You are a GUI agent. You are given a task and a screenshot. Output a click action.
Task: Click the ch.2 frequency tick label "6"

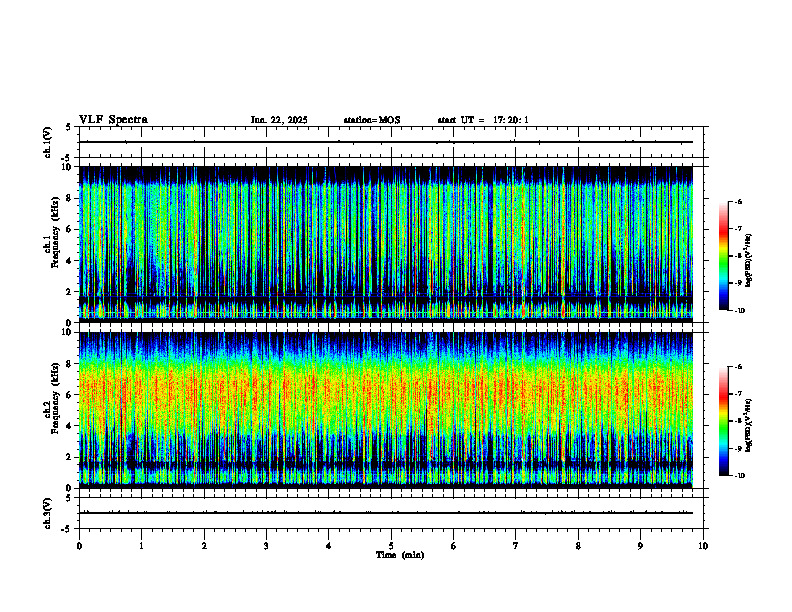pos(68,395)
